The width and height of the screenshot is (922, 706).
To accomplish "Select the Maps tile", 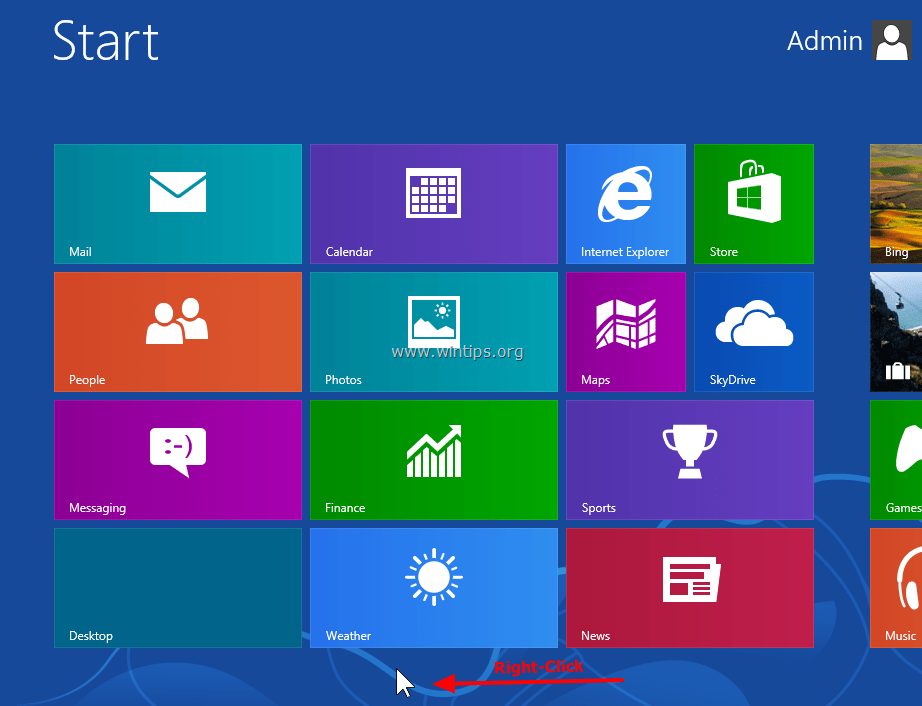I will click(625, 331).
